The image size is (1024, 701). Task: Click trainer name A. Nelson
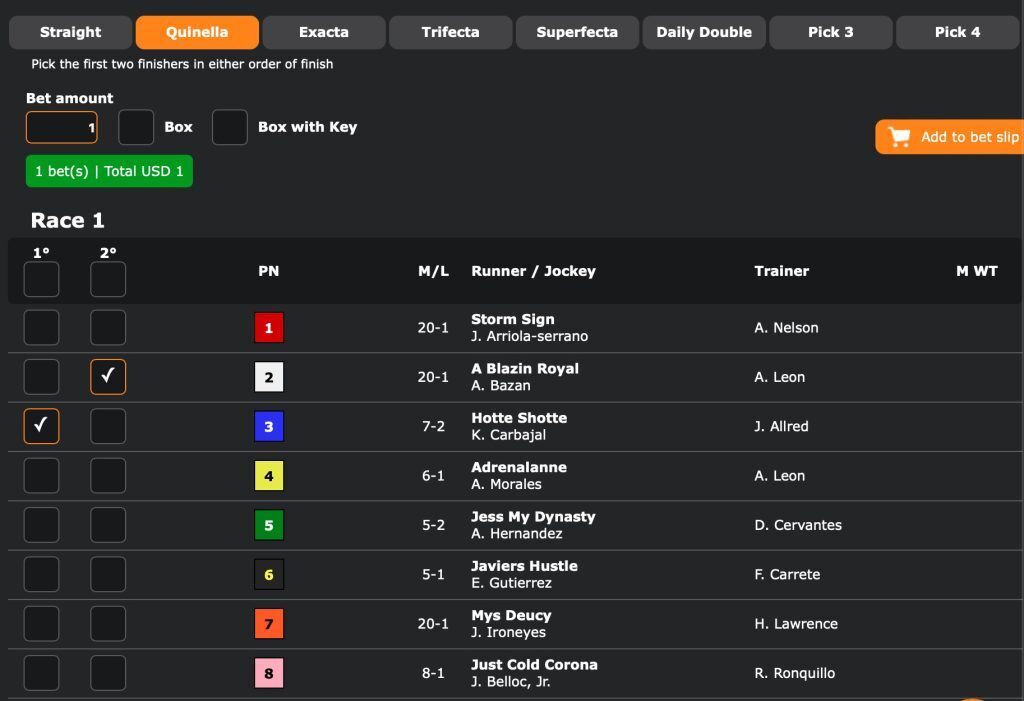point(786,328)
